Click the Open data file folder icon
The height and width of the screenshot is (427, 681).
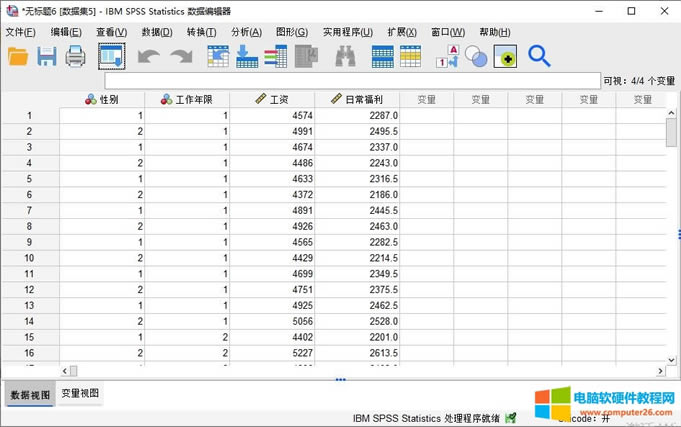pyautogui.click(x=19, y=57)
